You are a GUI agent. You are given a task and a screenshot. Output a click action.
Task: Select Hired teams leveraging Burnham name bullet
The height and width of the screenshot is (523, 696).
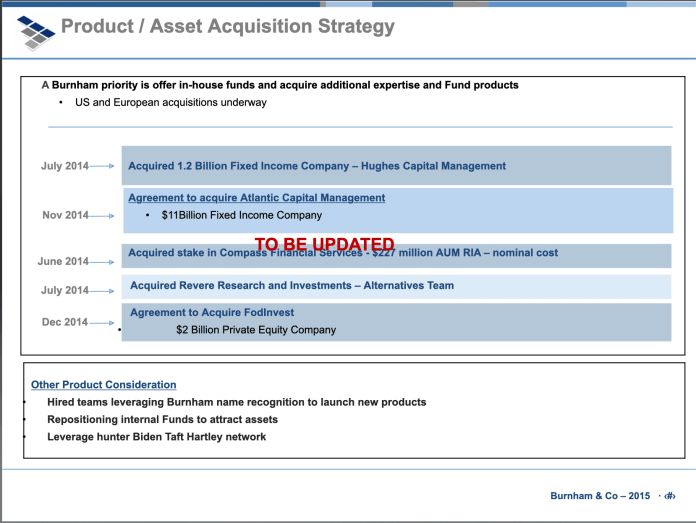coord(237,402)
